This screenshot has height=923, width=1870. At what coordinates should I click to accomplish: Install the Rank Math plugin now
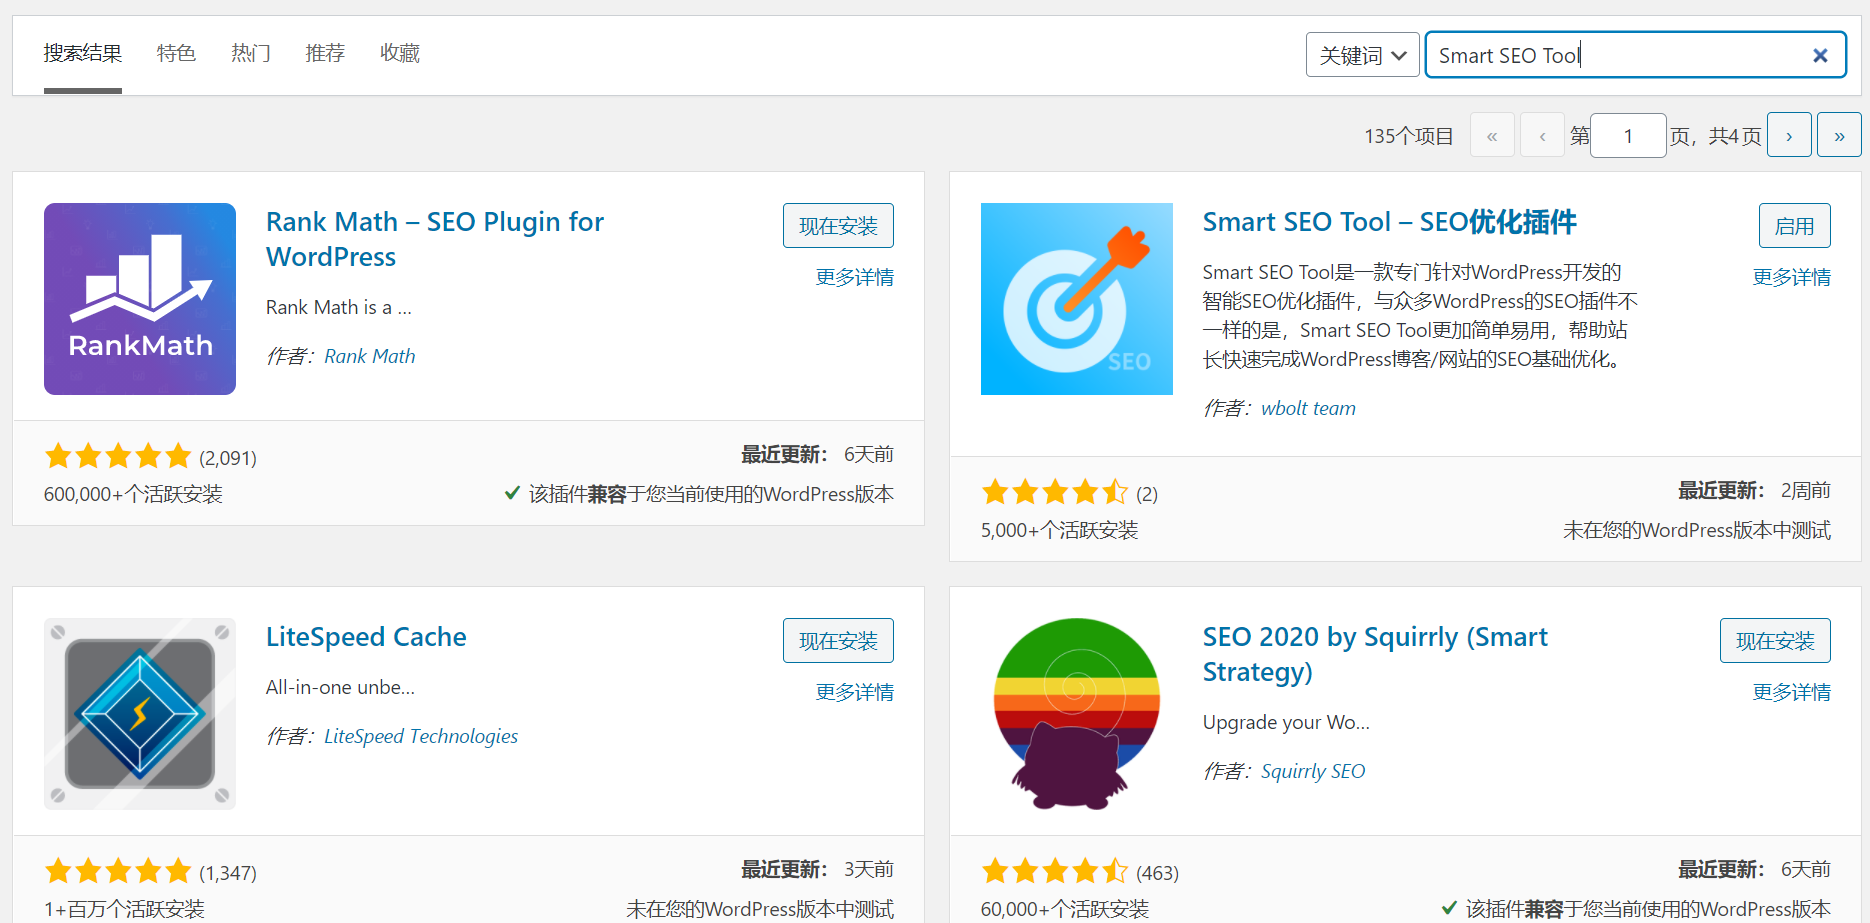(838, 226)
